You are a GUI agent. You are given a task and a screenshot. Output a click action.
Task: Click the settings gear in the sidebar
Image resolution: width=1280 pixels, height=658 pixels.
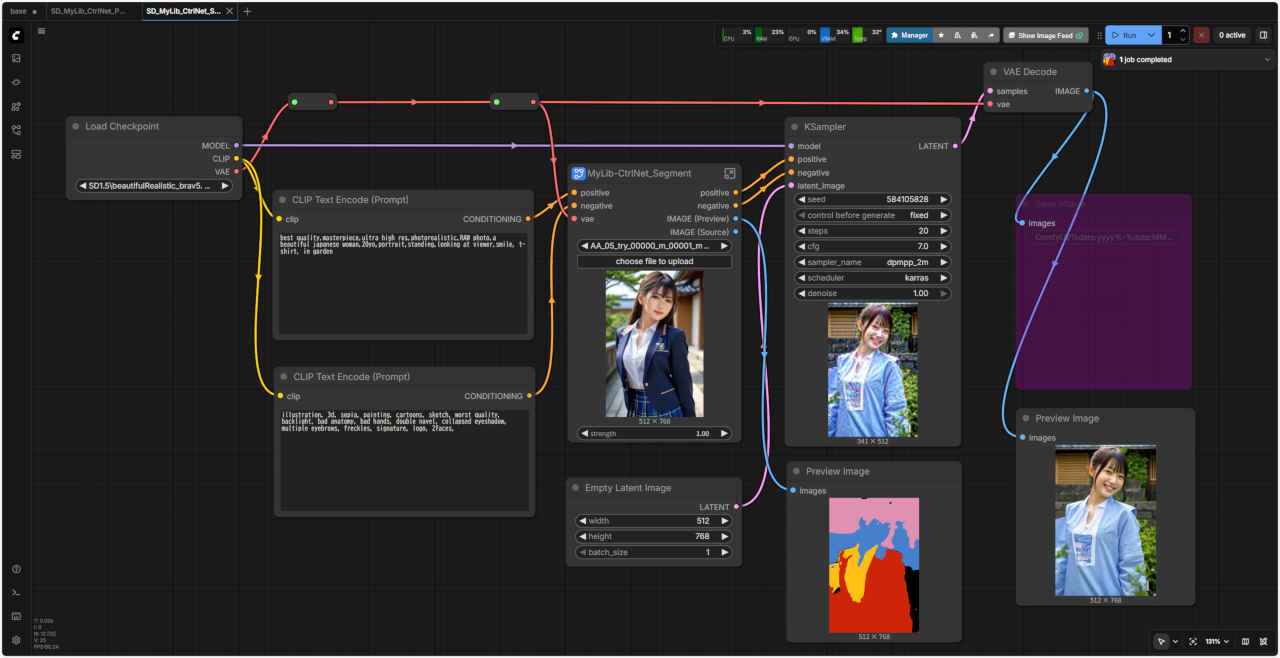pyautogui.click(x=16, y=640)
